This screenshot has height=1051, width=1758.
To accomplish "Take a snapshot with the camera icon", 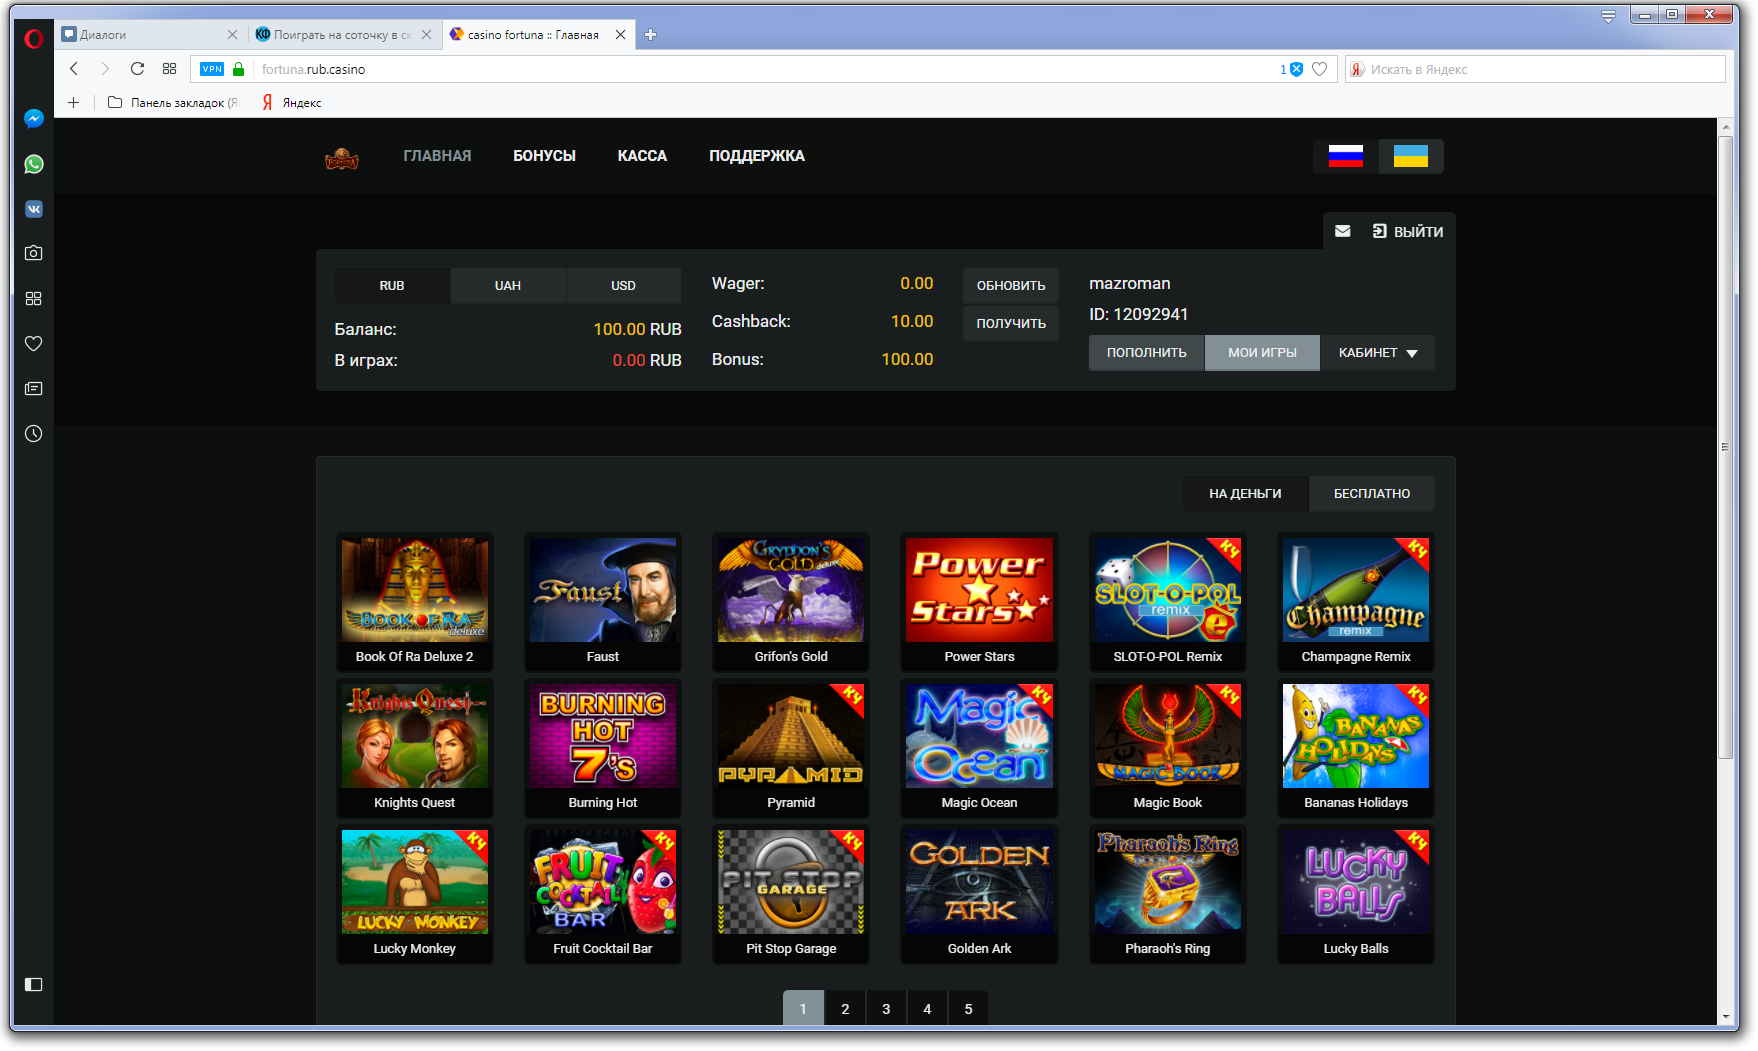I will tap(34, 253).
